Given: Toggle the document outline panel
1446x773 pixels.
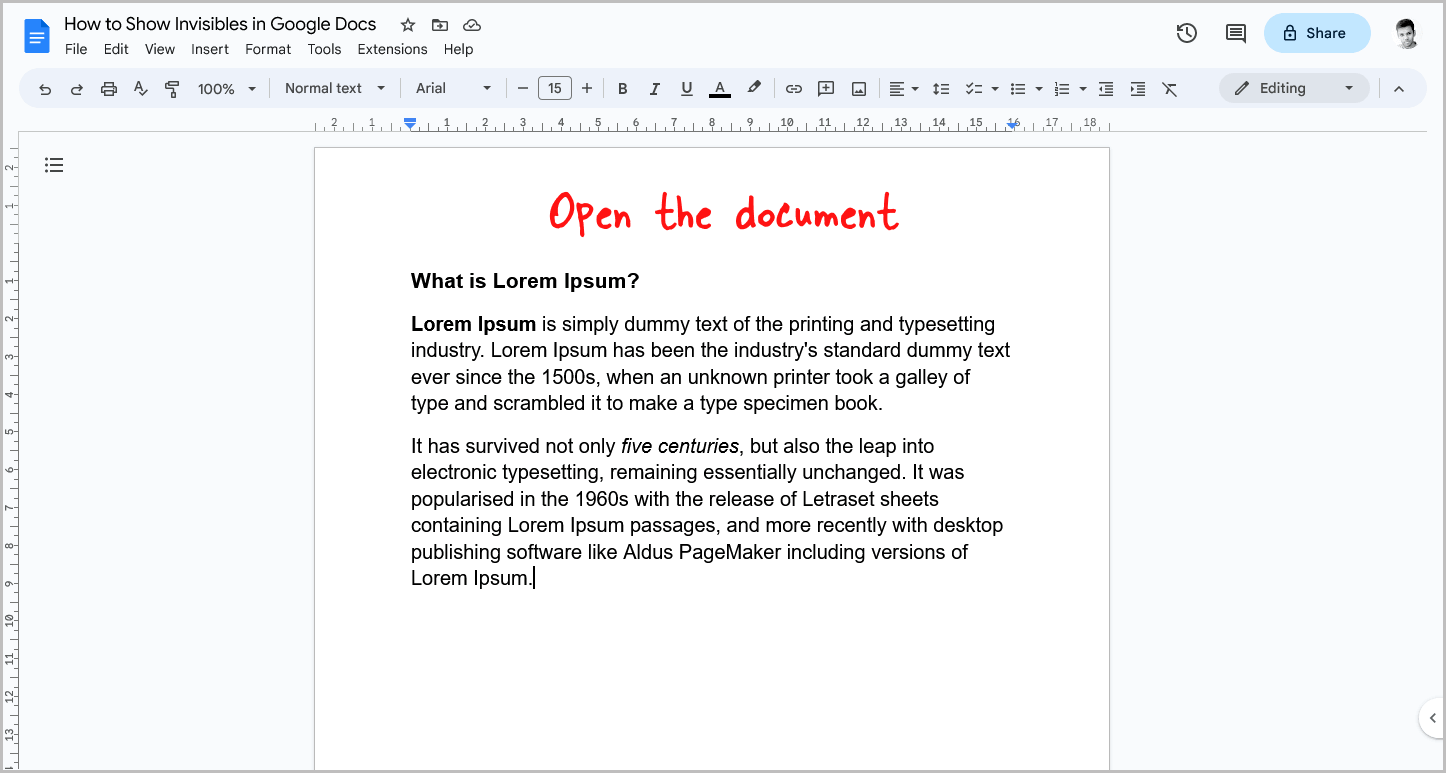Looking at the screenshot, I should click(54, 164).
